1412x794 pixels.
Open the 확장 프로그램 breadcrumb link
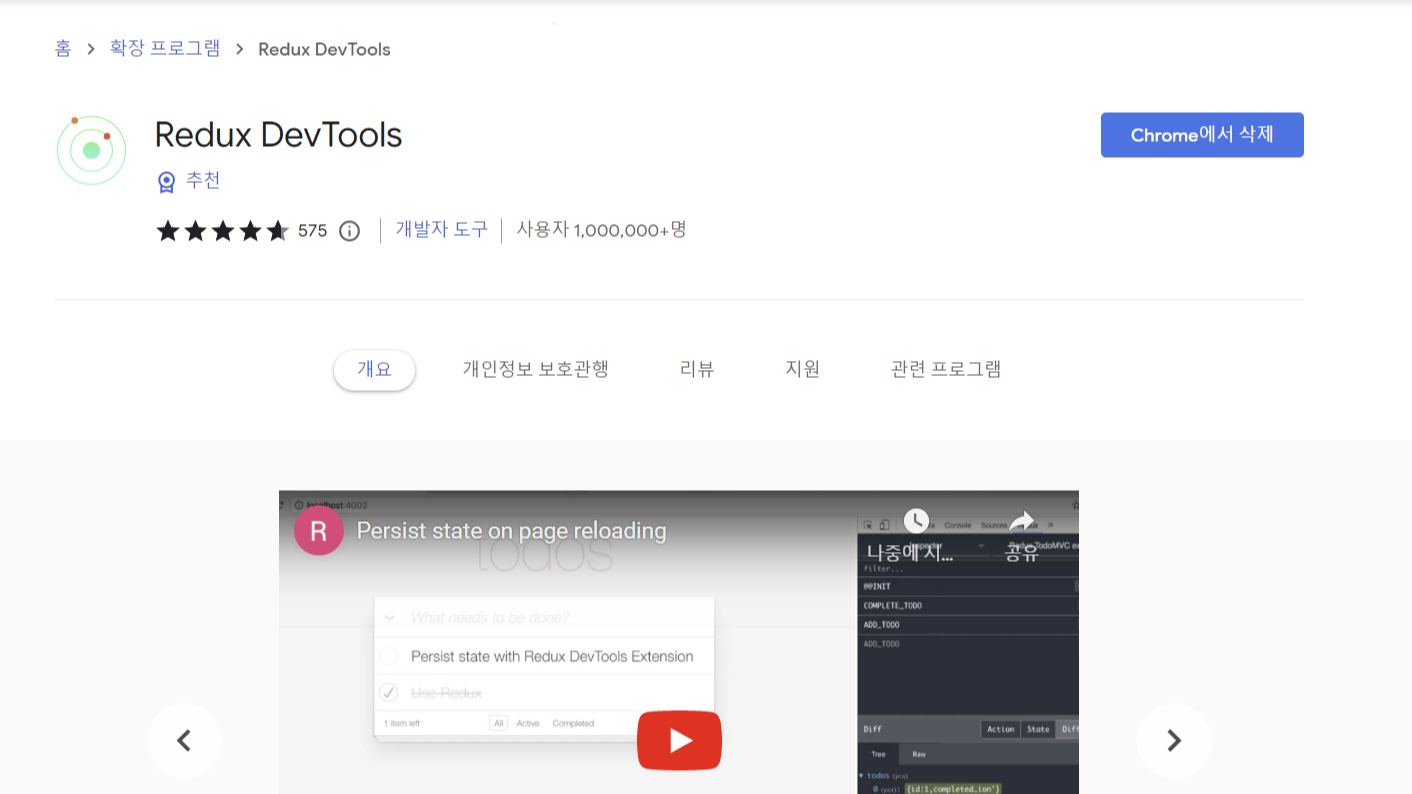point(165,49)
